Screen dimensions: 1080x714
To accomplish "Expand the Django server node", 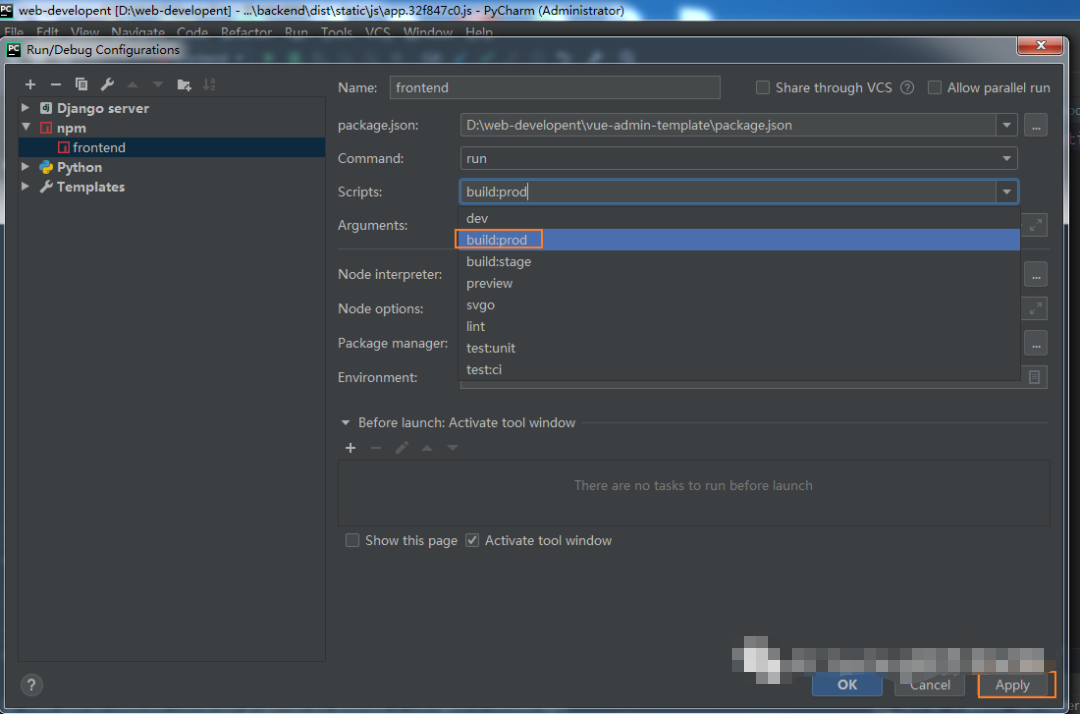I will tap(25, 107).
